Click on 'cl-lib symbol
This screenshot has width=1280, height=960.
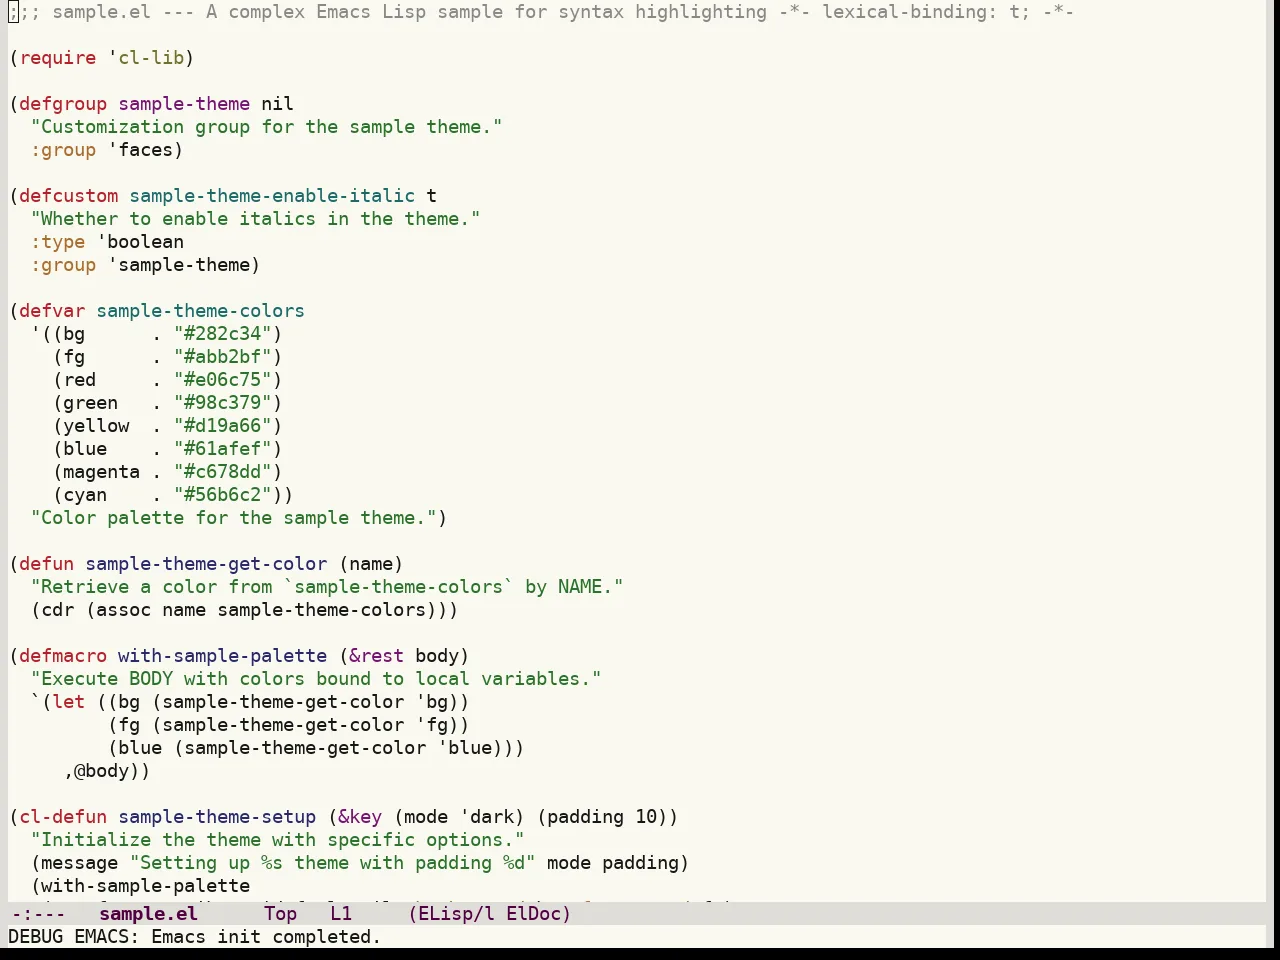click(146, 58)
